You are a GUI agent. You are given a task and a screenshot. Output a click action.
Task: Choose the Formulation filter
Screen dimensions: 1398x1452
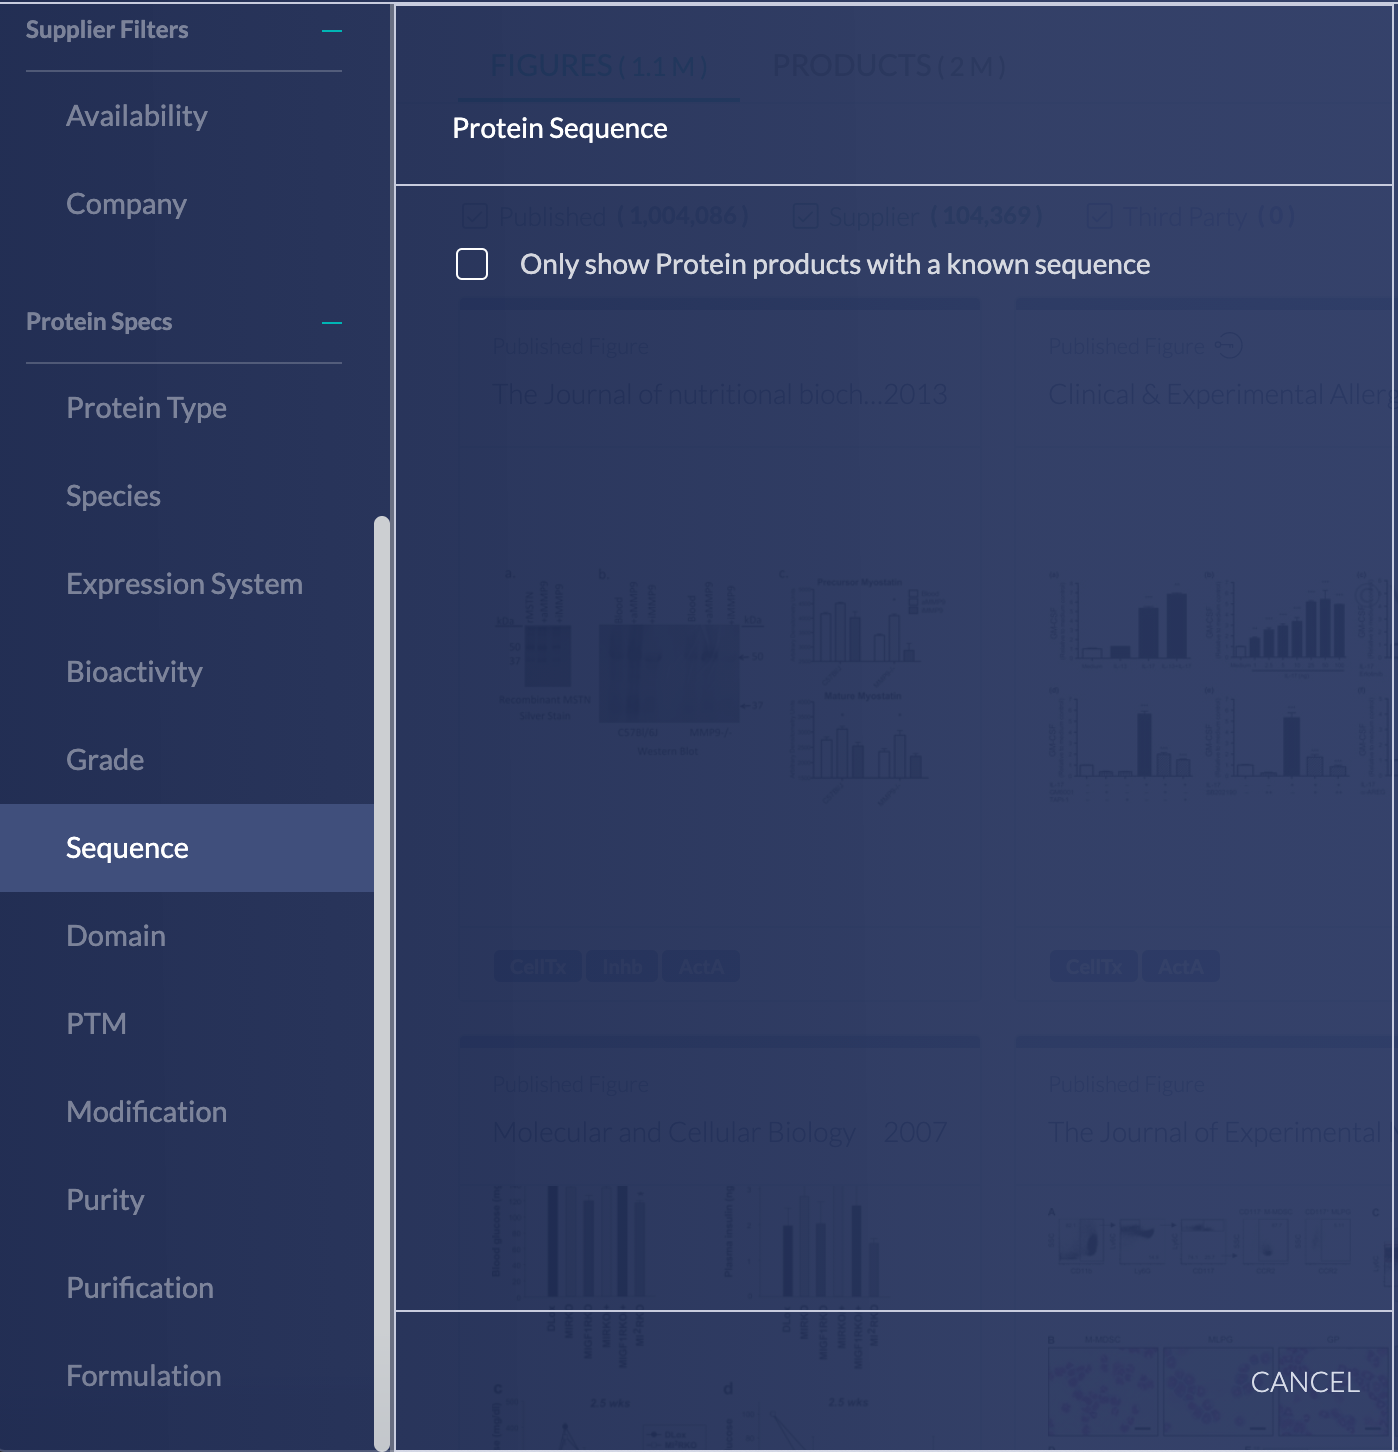pos(144,1376)
